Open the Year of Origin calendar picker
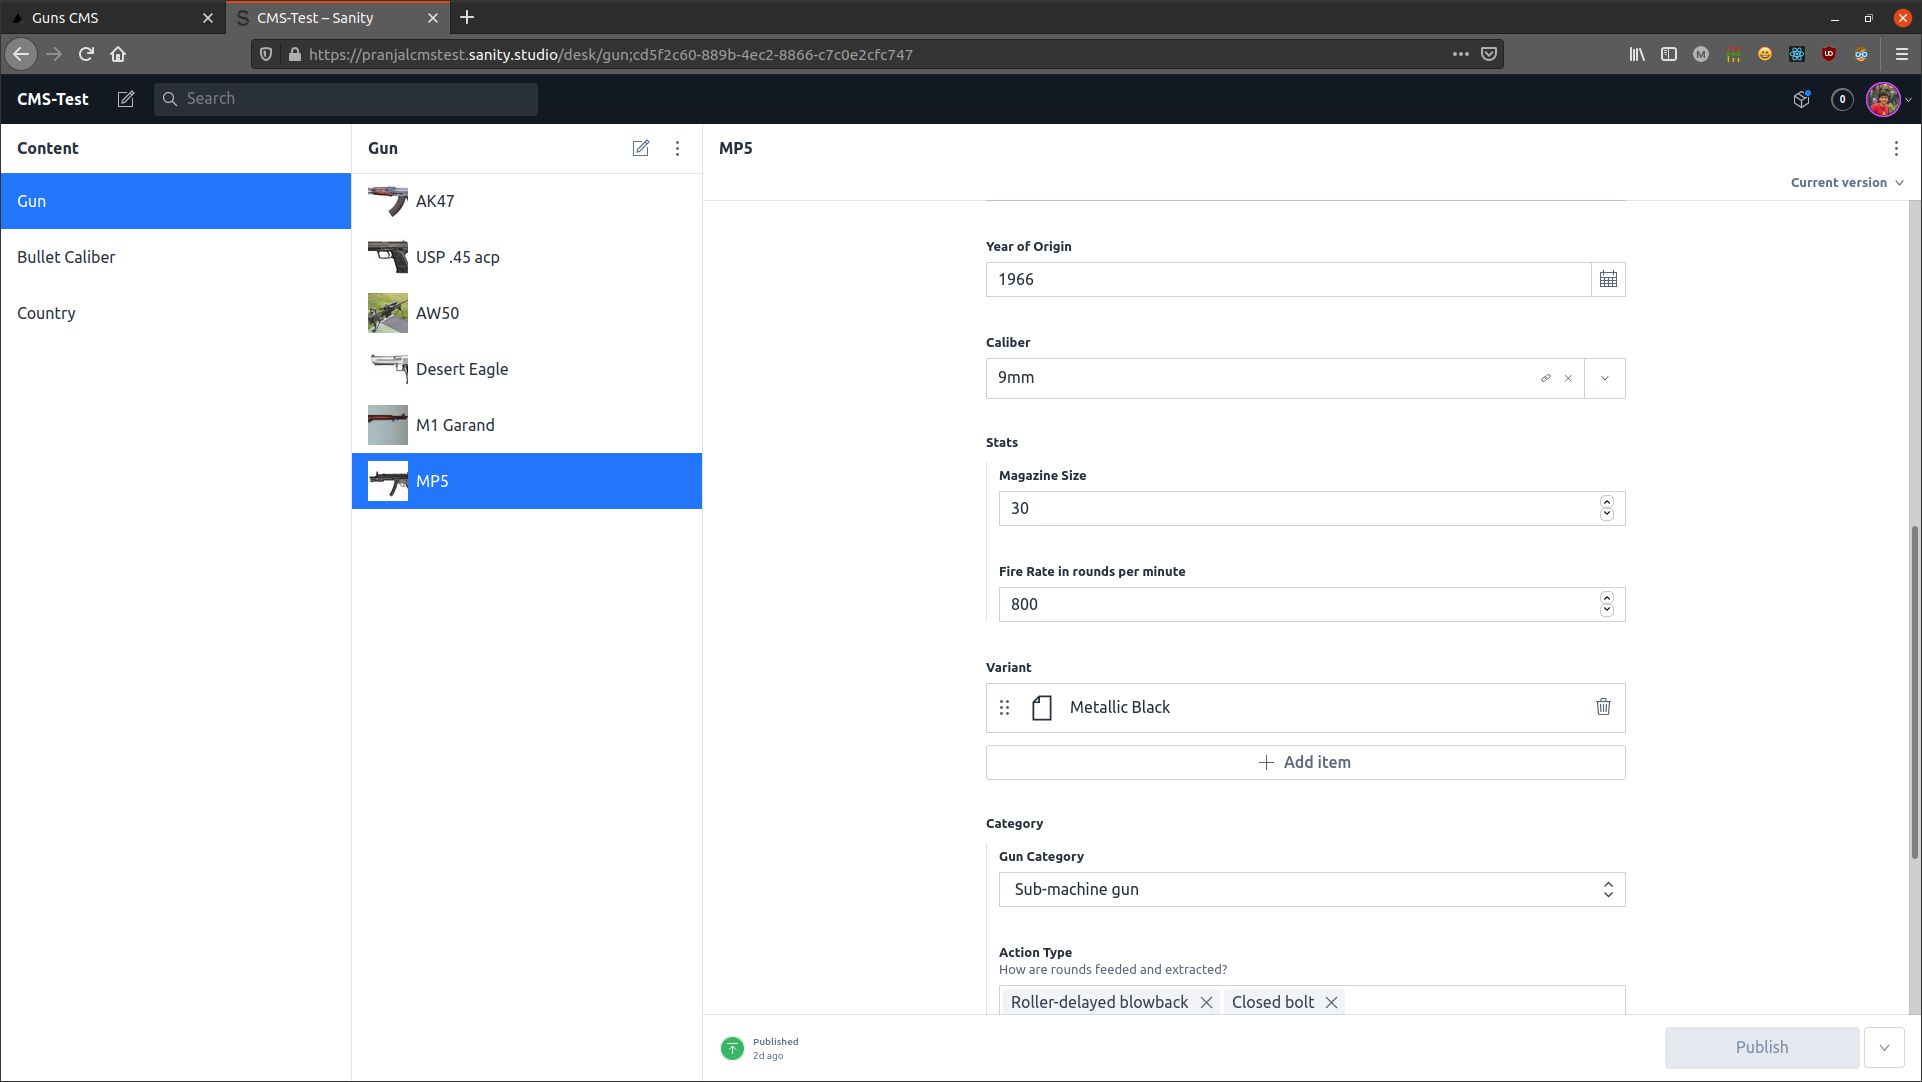Image resolution: width=1922 pixels, height=1082 pixels. coord(1607,279)
